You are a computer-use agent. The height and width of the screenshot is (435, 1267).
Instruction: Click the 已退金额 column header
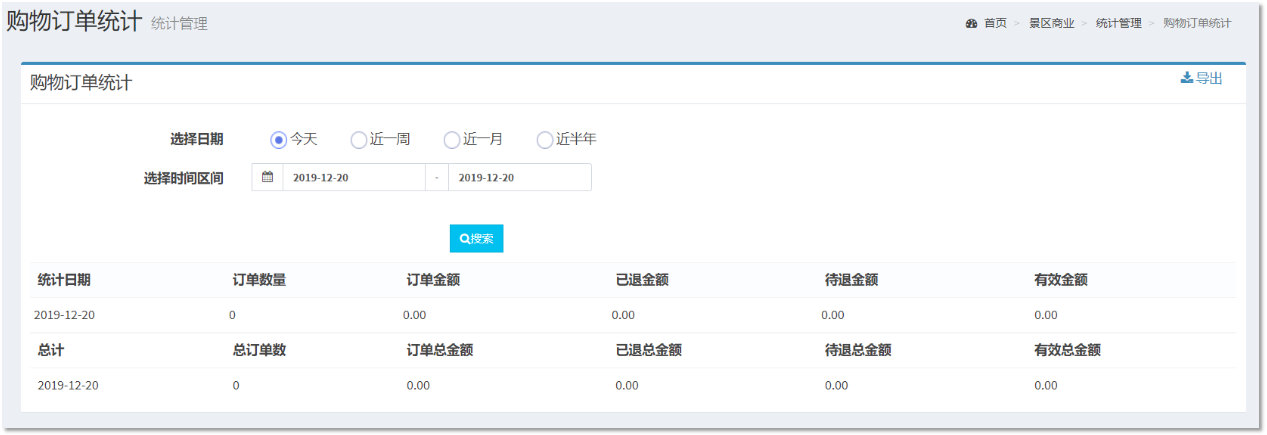pyautogui.click(x=642, y=280)
